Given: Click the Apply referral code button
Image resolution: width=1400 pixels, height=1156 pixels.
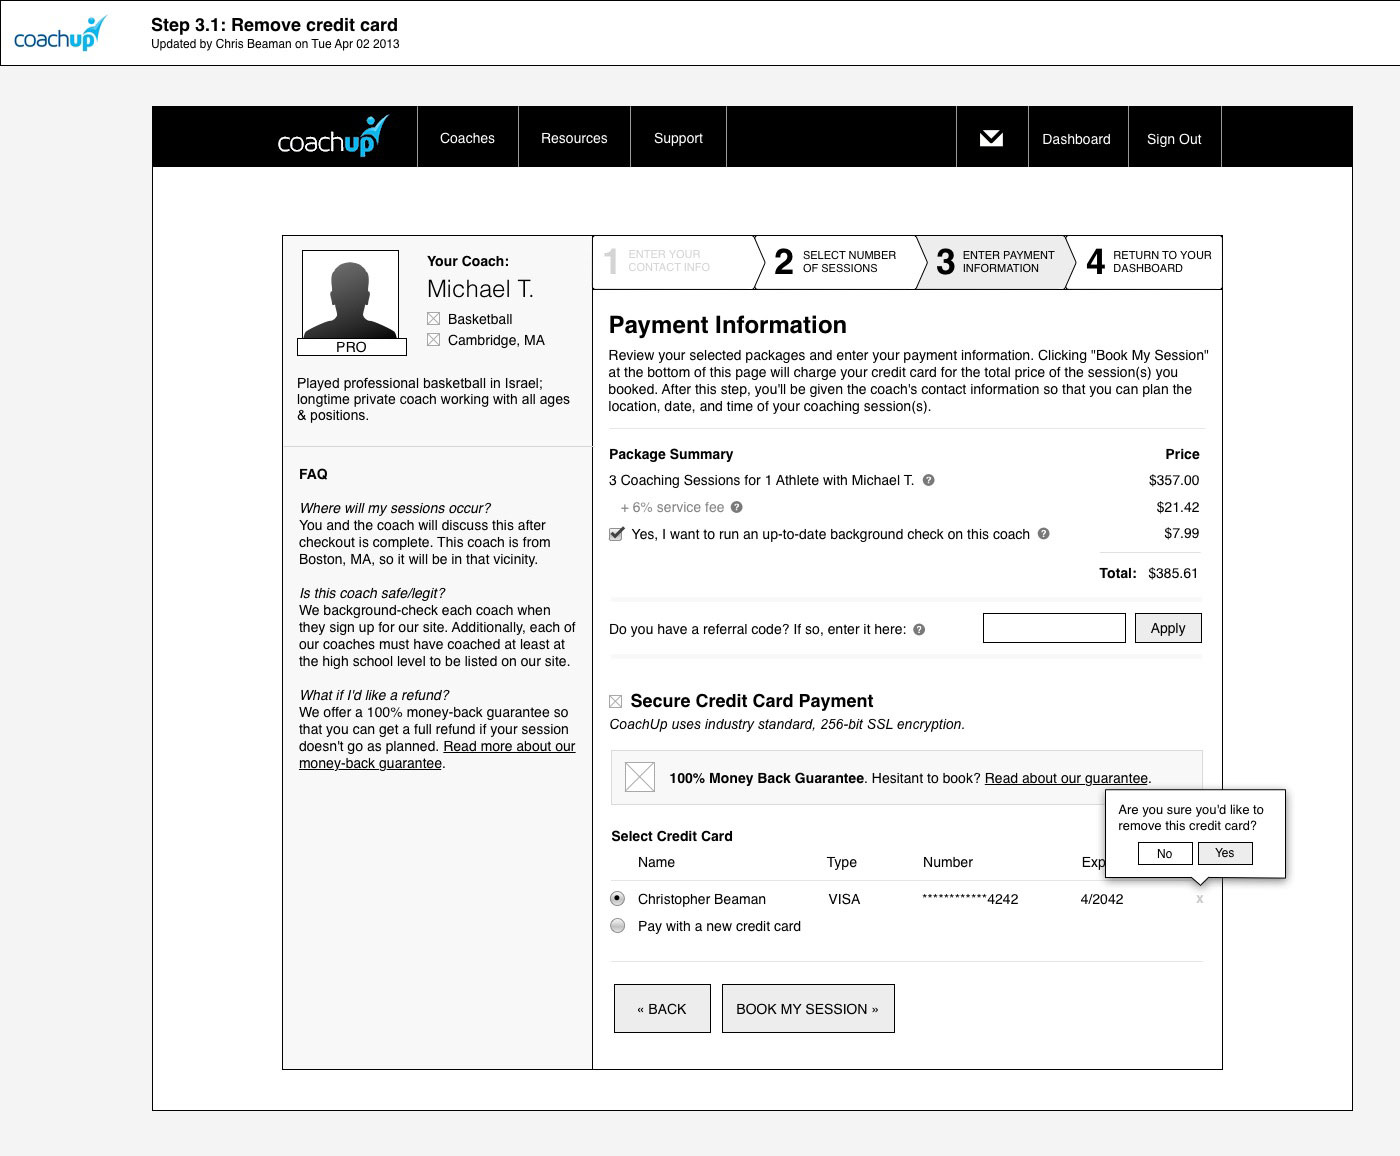Looking at the screenshot, I should click(1168, 628).
